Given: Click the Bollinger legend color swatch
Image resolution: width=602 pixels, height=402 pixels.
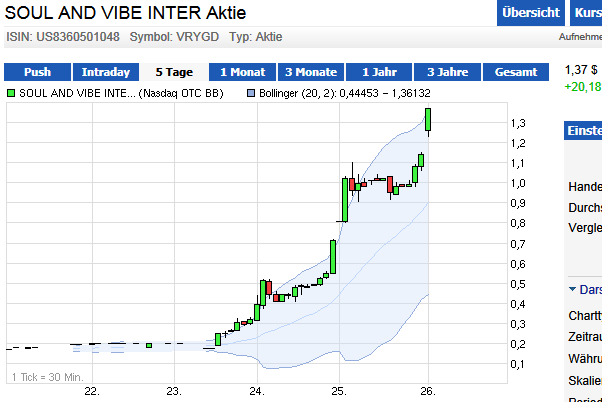Looking at the screenshot, I should coord(251,93).
